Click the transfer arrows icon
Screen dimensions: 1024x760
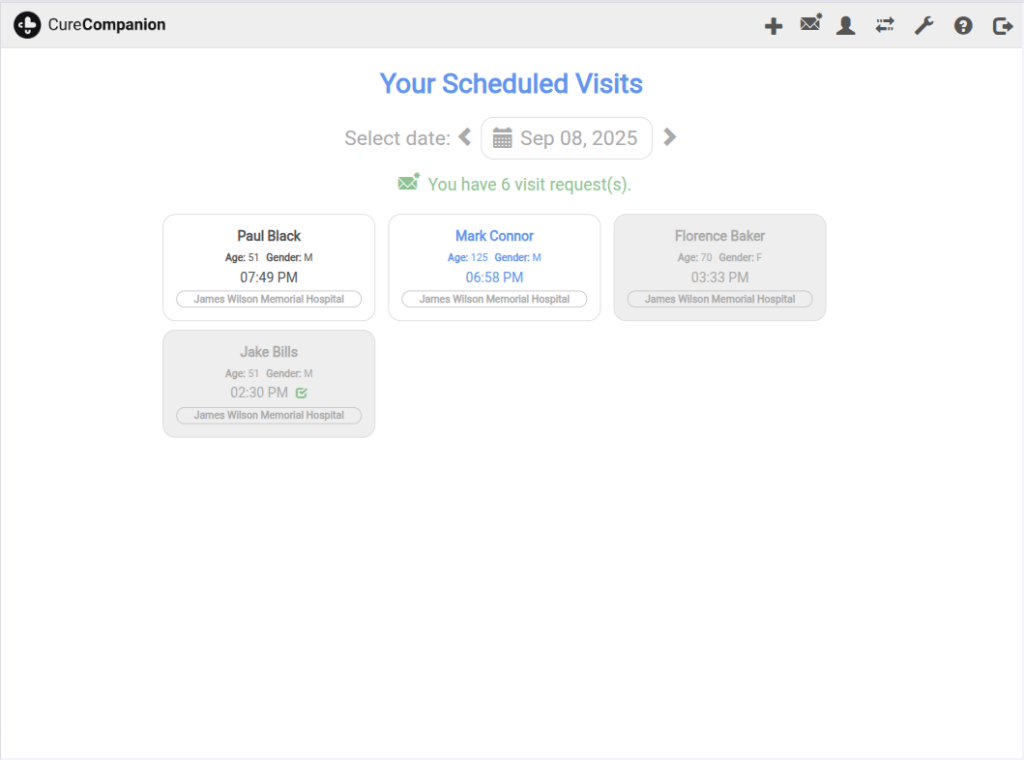point(884,25)
